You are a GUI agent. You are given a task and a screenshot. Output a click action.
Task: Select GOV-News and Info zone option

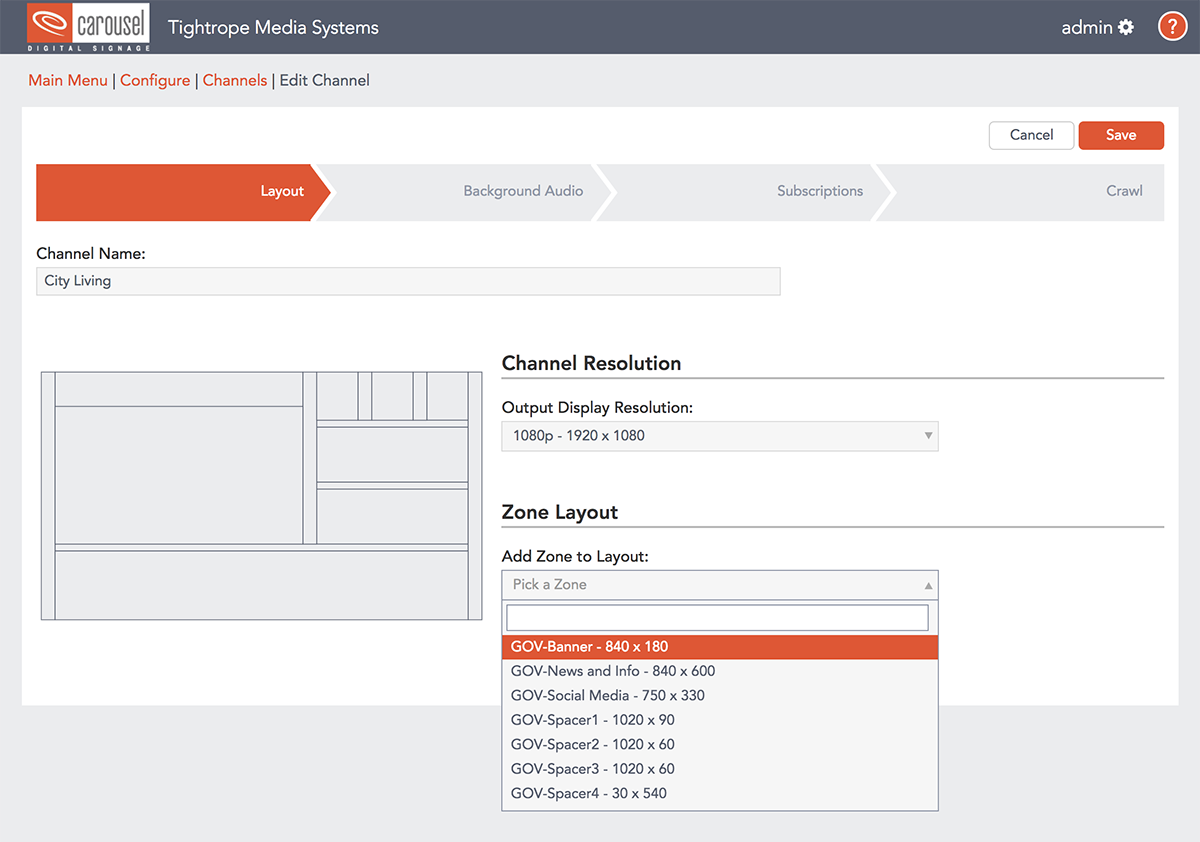pos(613,671)
